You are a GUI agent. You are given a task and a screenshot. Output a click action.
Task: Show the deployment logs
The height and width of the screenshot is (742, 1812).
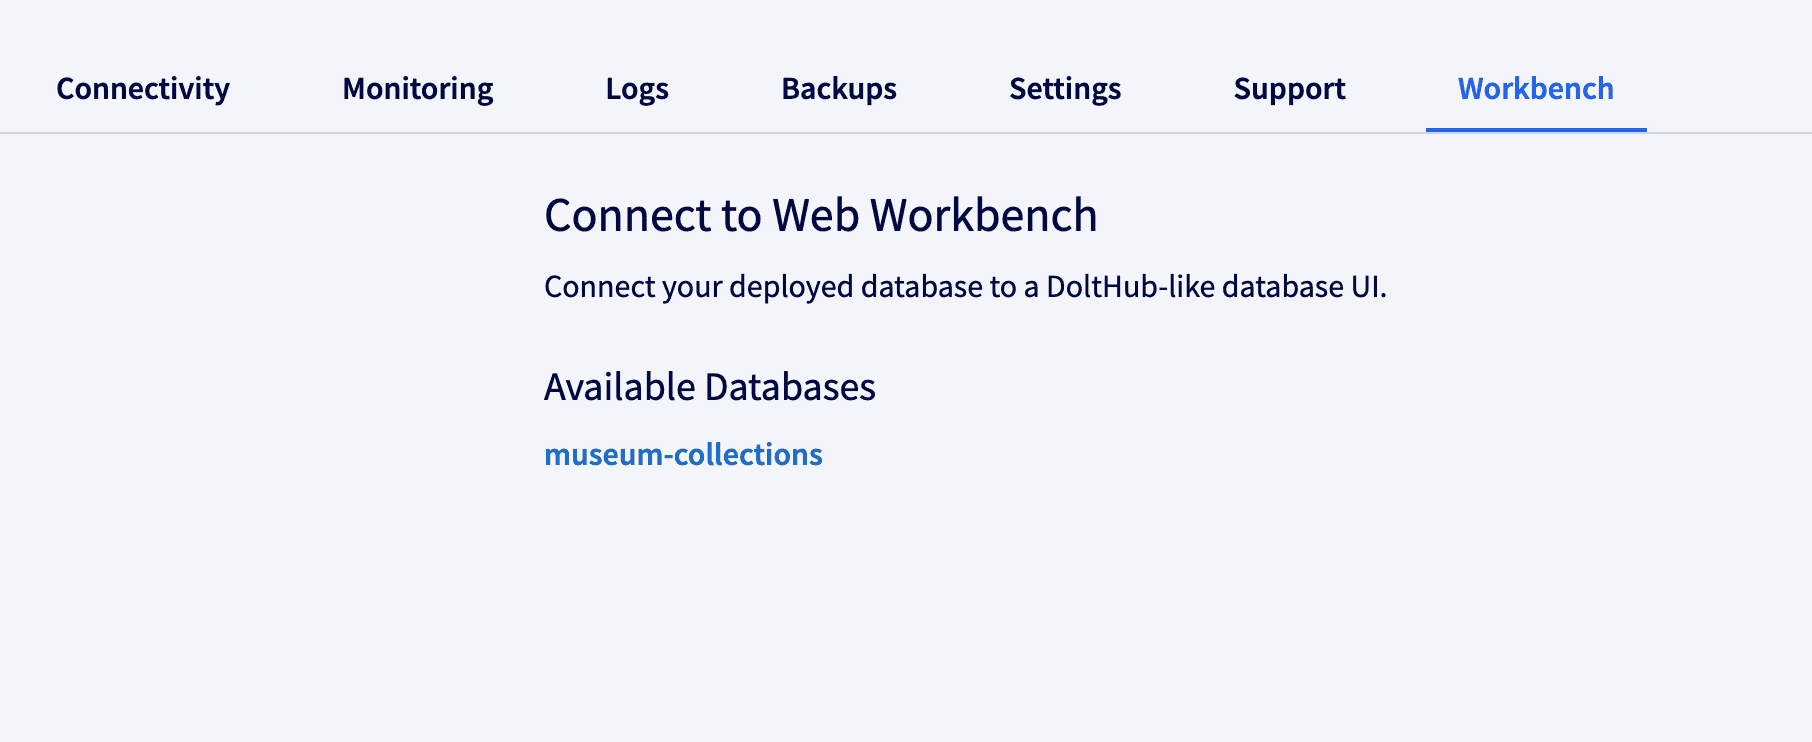(637, 89)
